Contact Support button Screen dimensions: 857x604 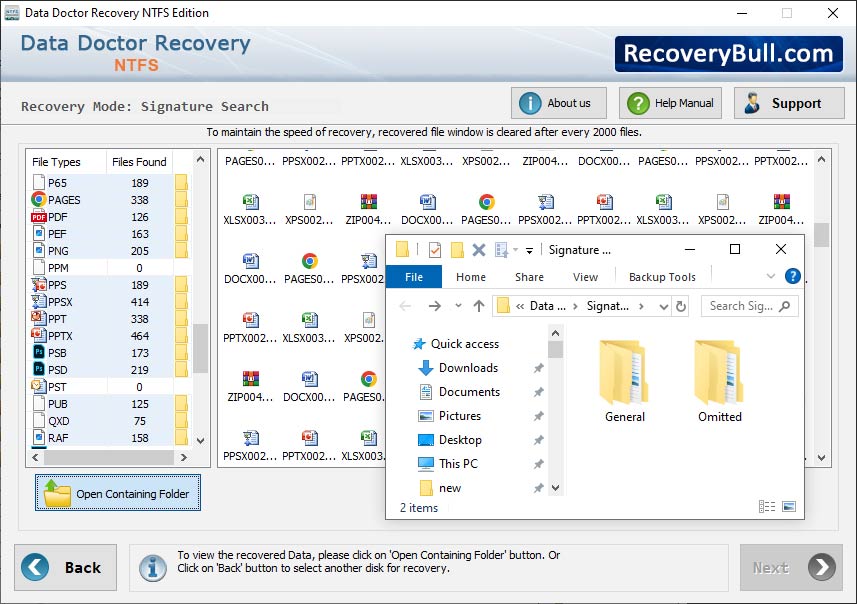coord(789,103)
